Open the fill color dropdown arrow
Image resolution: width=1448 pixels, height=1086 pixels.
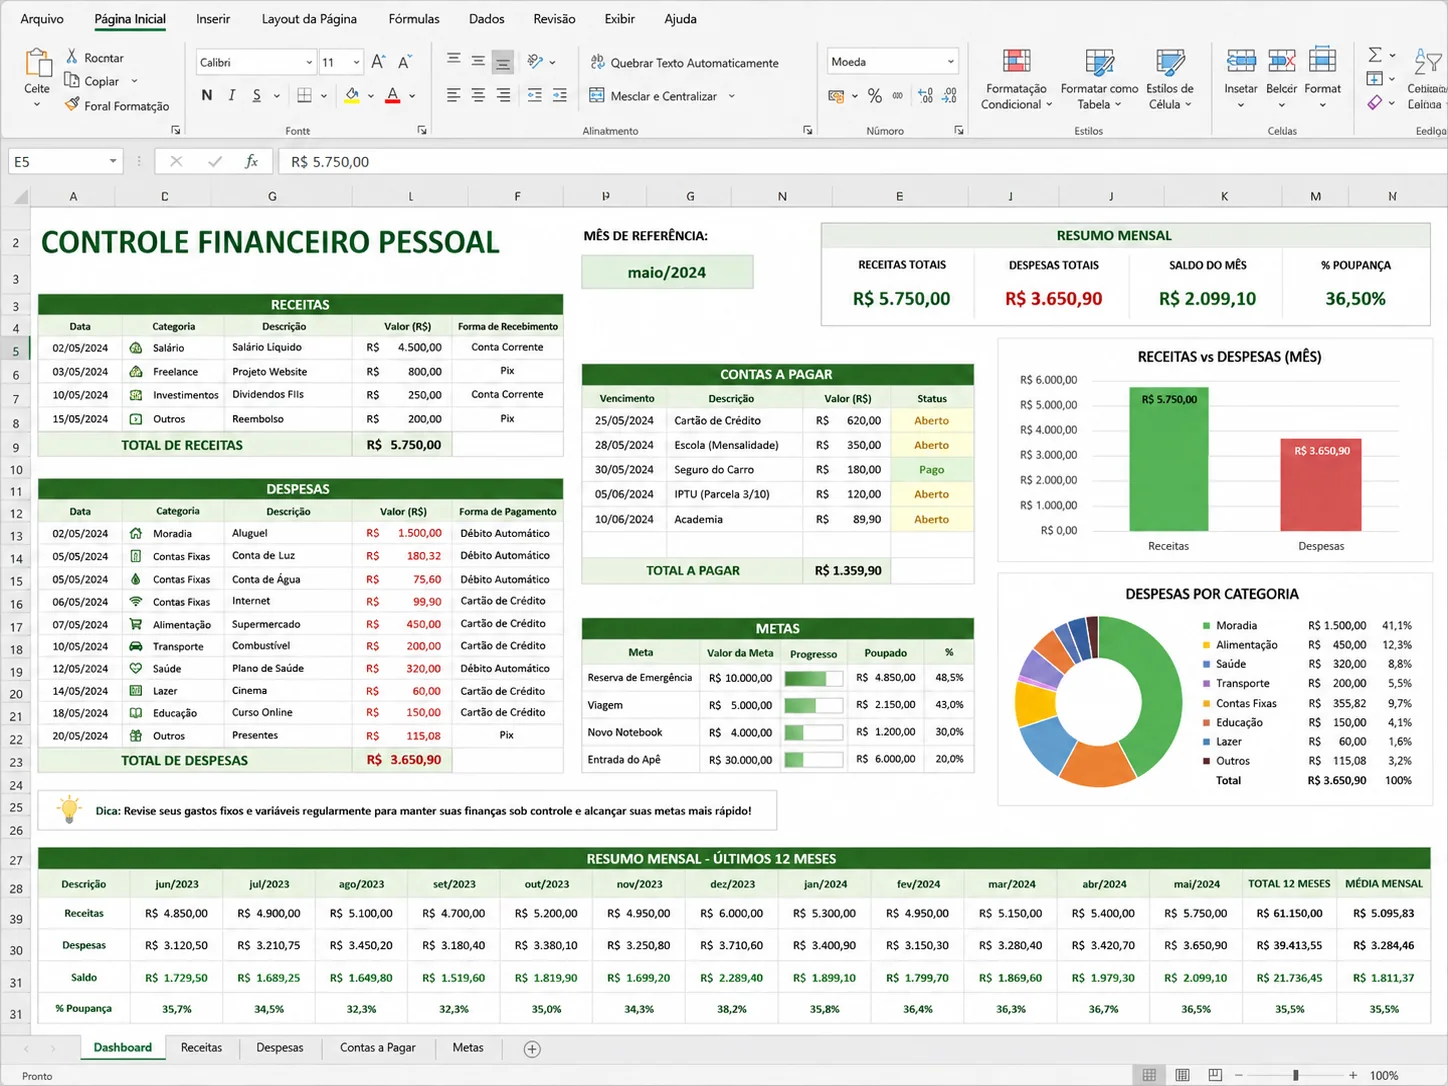[x=371, y=96]
